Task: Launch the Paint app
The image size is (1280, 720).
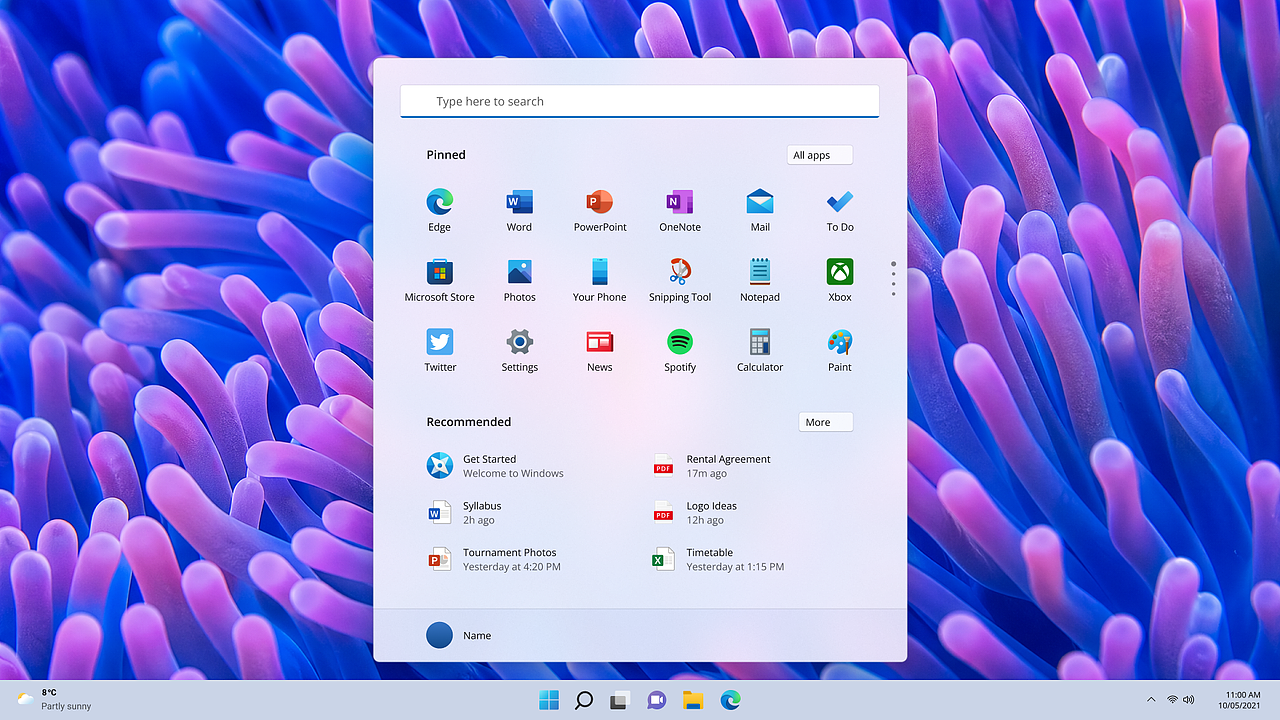Action: pyautogui.click(x=840, y=350)
